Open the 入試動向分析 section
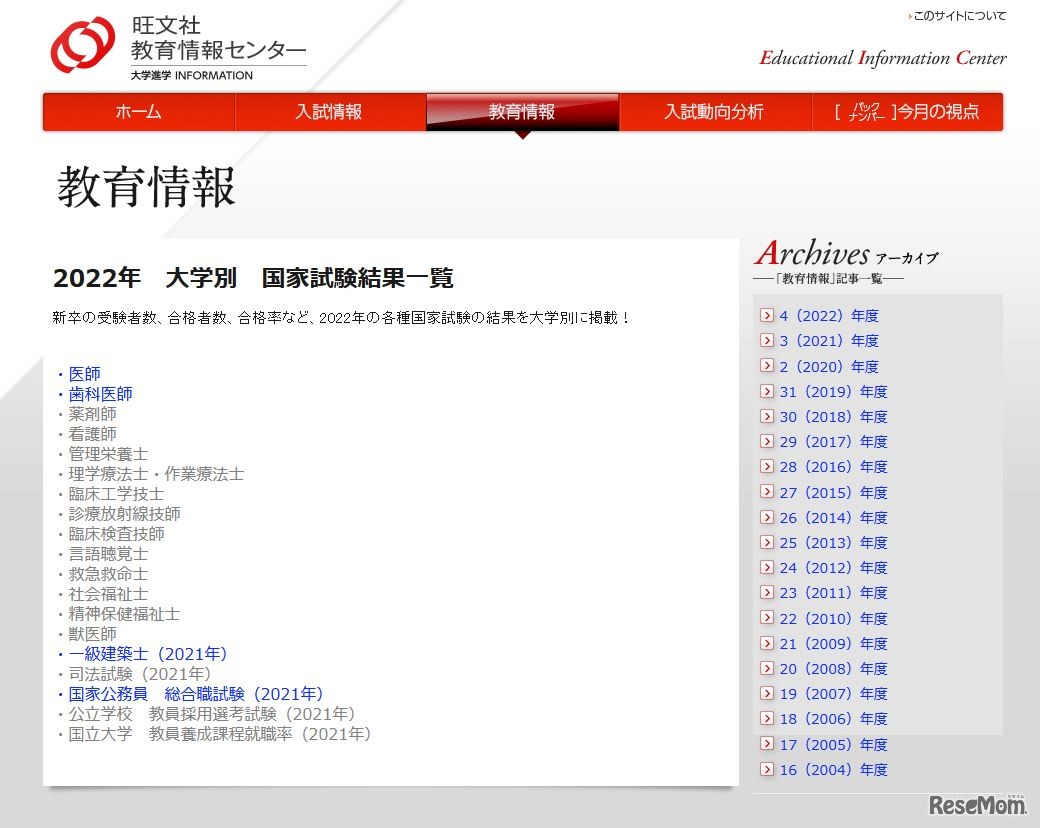The width and height of the screenshot is (1040, 828). pos(715,112)
